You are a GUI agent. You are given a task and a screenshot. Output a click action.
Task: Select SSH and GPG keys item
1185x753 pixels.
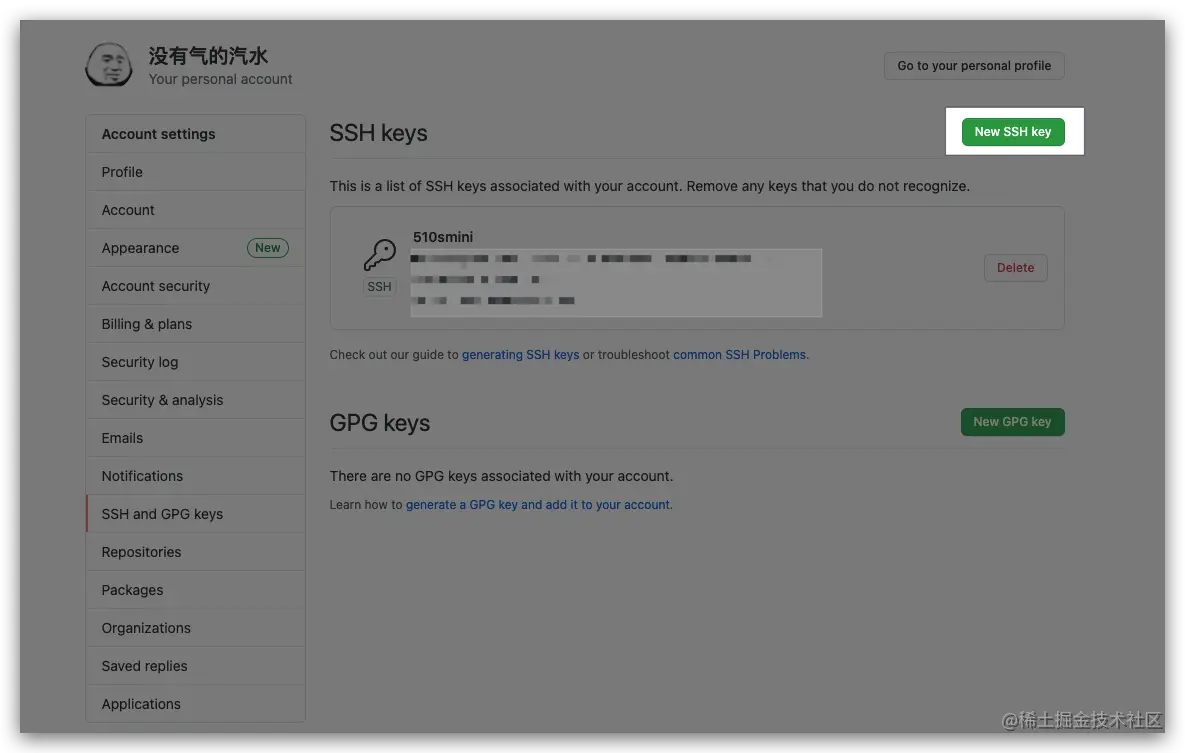(x=196, y=514)
